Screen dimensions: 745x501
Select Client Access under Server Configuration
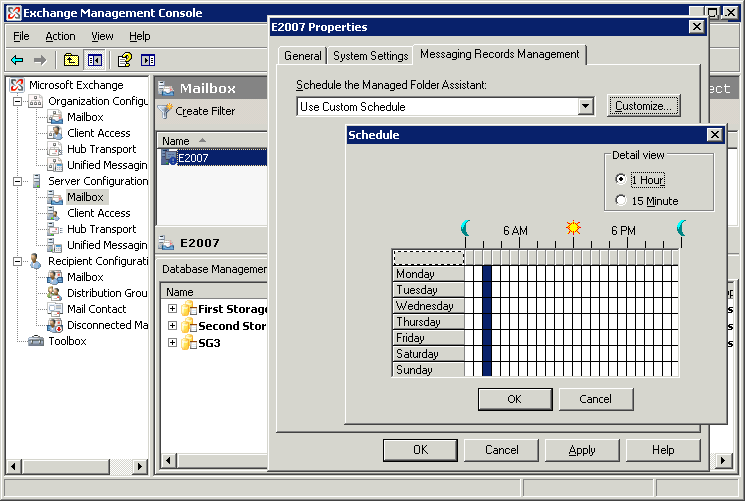tap(98, 213)
